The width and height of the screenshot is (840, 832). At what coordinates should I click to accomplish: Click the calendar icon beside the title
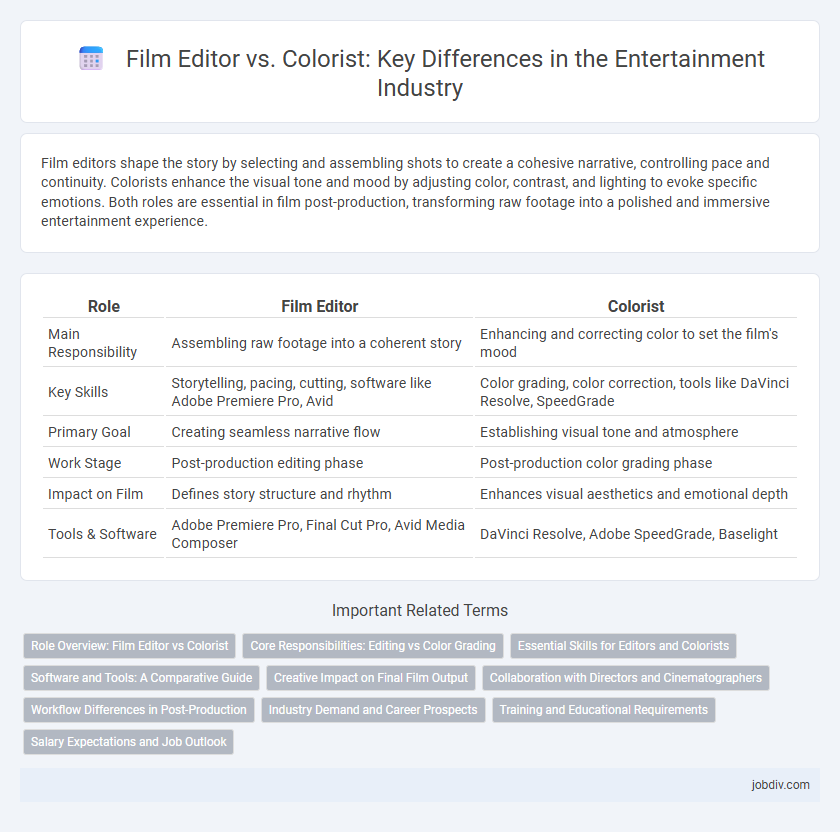(91, 58)
